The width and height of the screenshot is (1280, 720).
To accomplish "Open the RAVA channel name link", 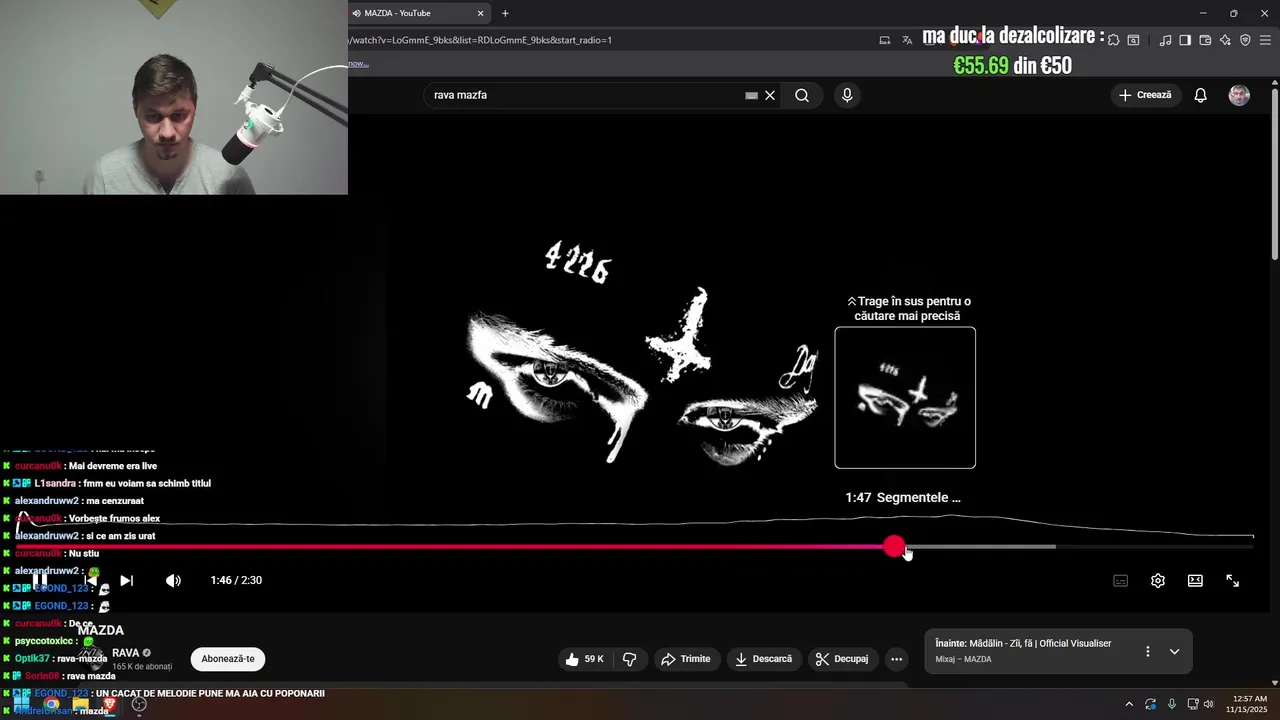I will pos(126,653).
